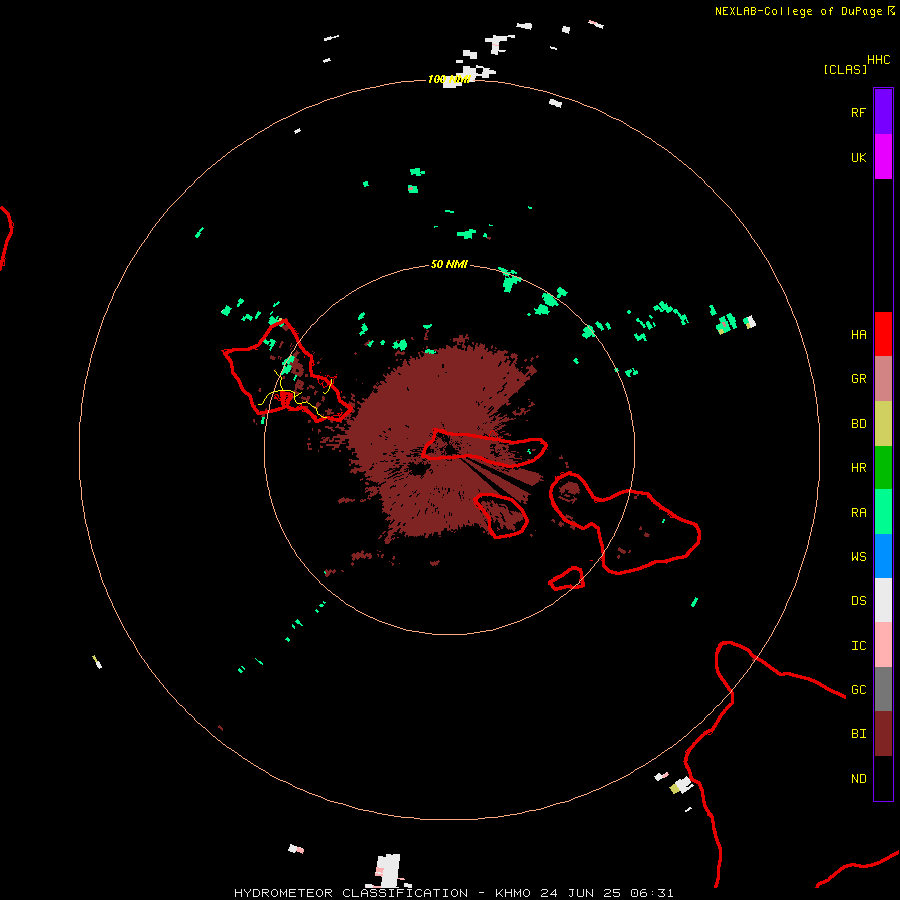This screenshot has width=900, height=900.
Task: Click the 24 JUN 25 date text
Action: tap(581, 893)
